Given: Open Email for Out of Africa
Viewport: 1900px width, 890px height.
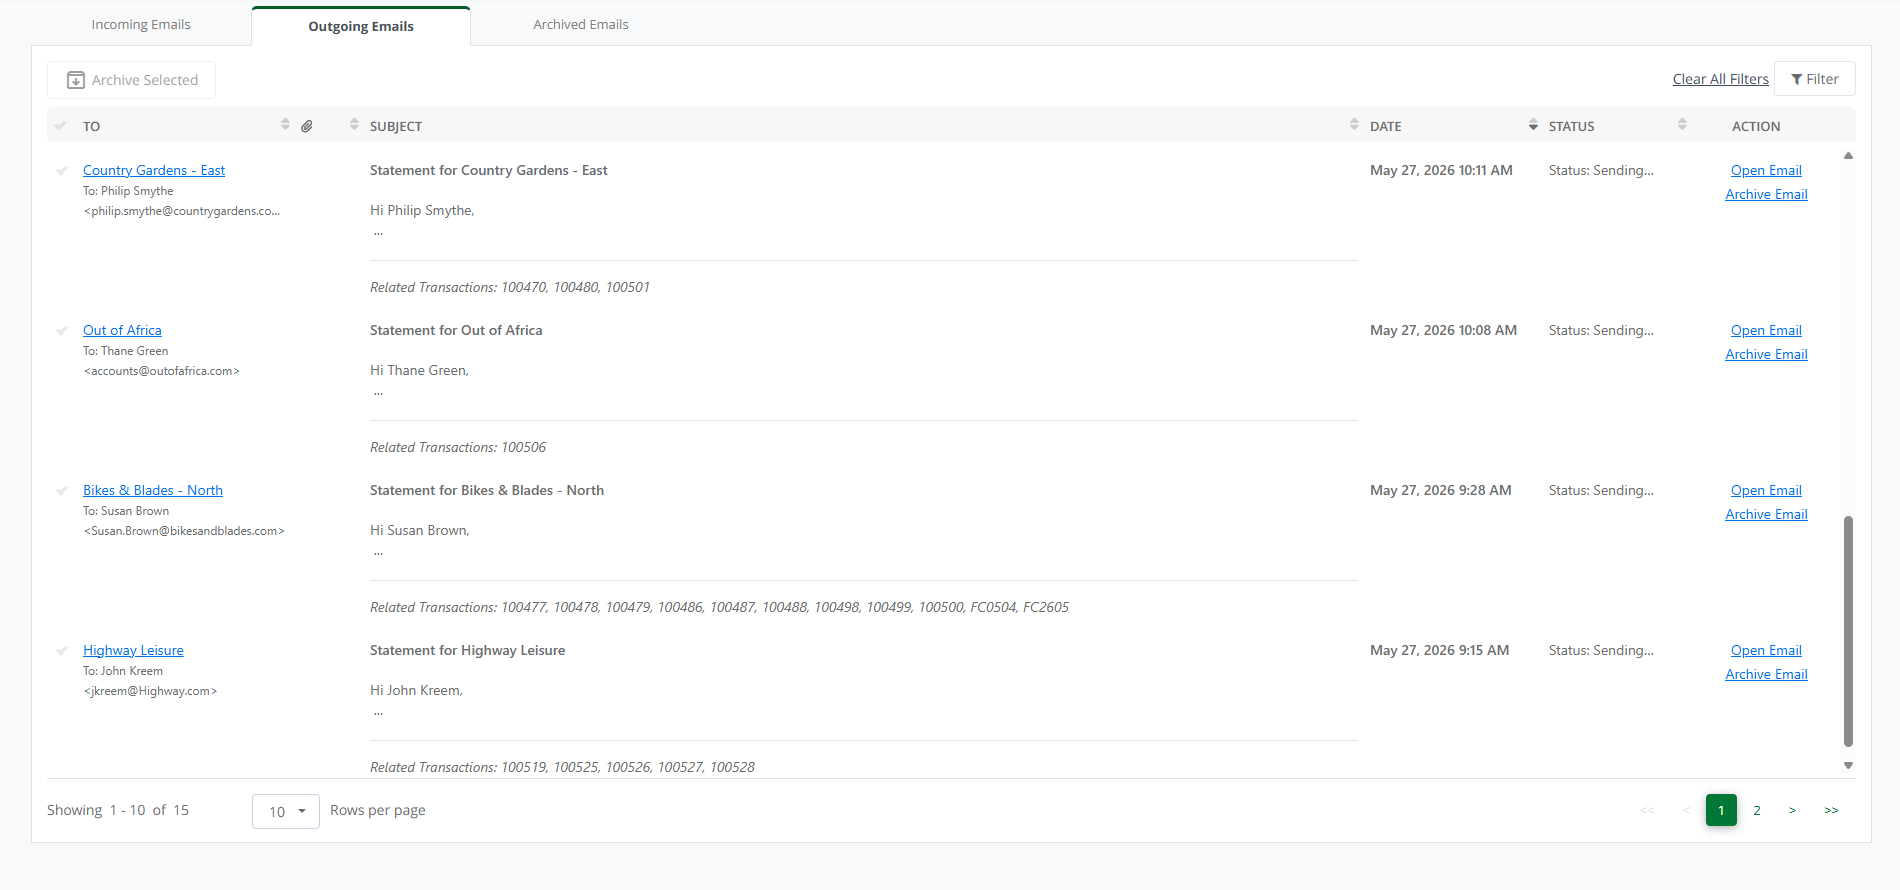Looking at the screenshot, I should (x=1766, y=330).
